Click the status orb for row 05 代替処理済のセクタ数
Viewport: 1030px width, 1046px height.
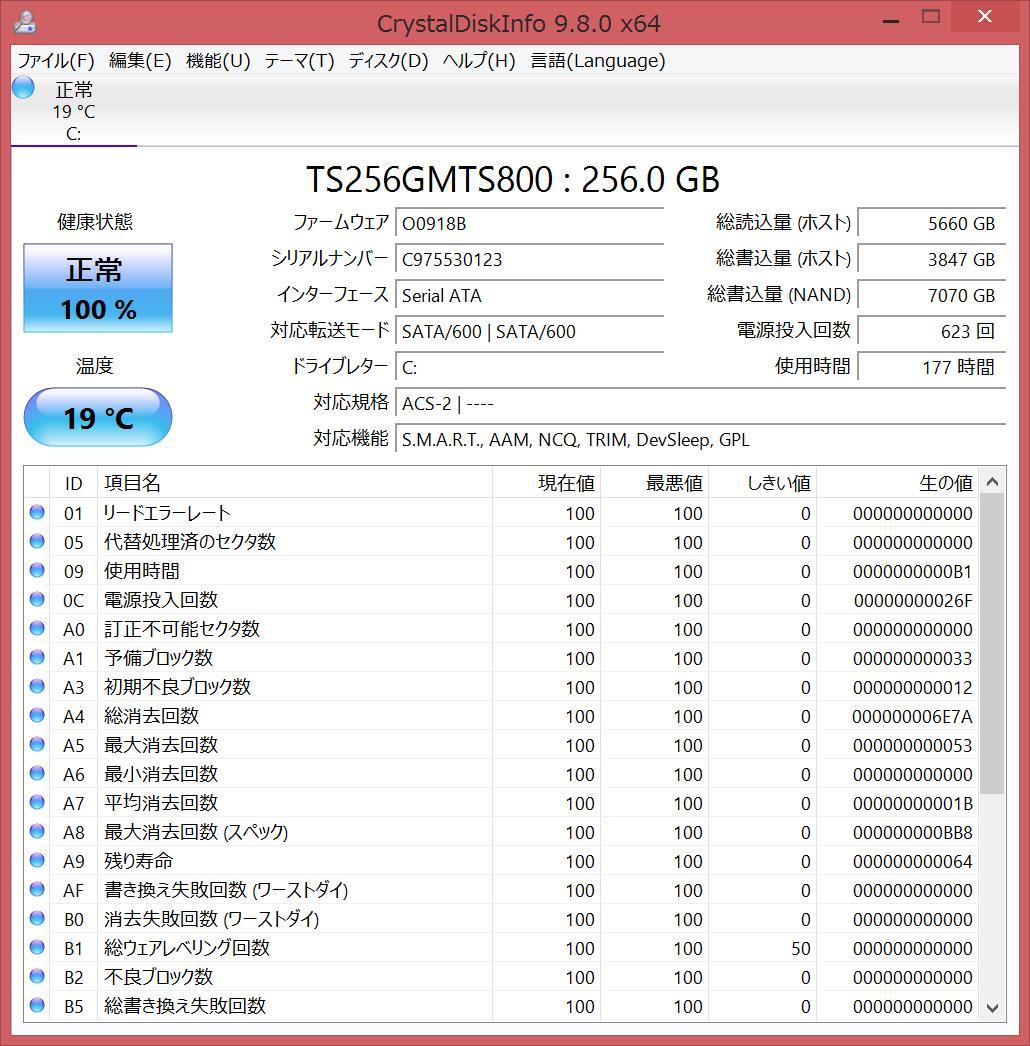point(37,541)
